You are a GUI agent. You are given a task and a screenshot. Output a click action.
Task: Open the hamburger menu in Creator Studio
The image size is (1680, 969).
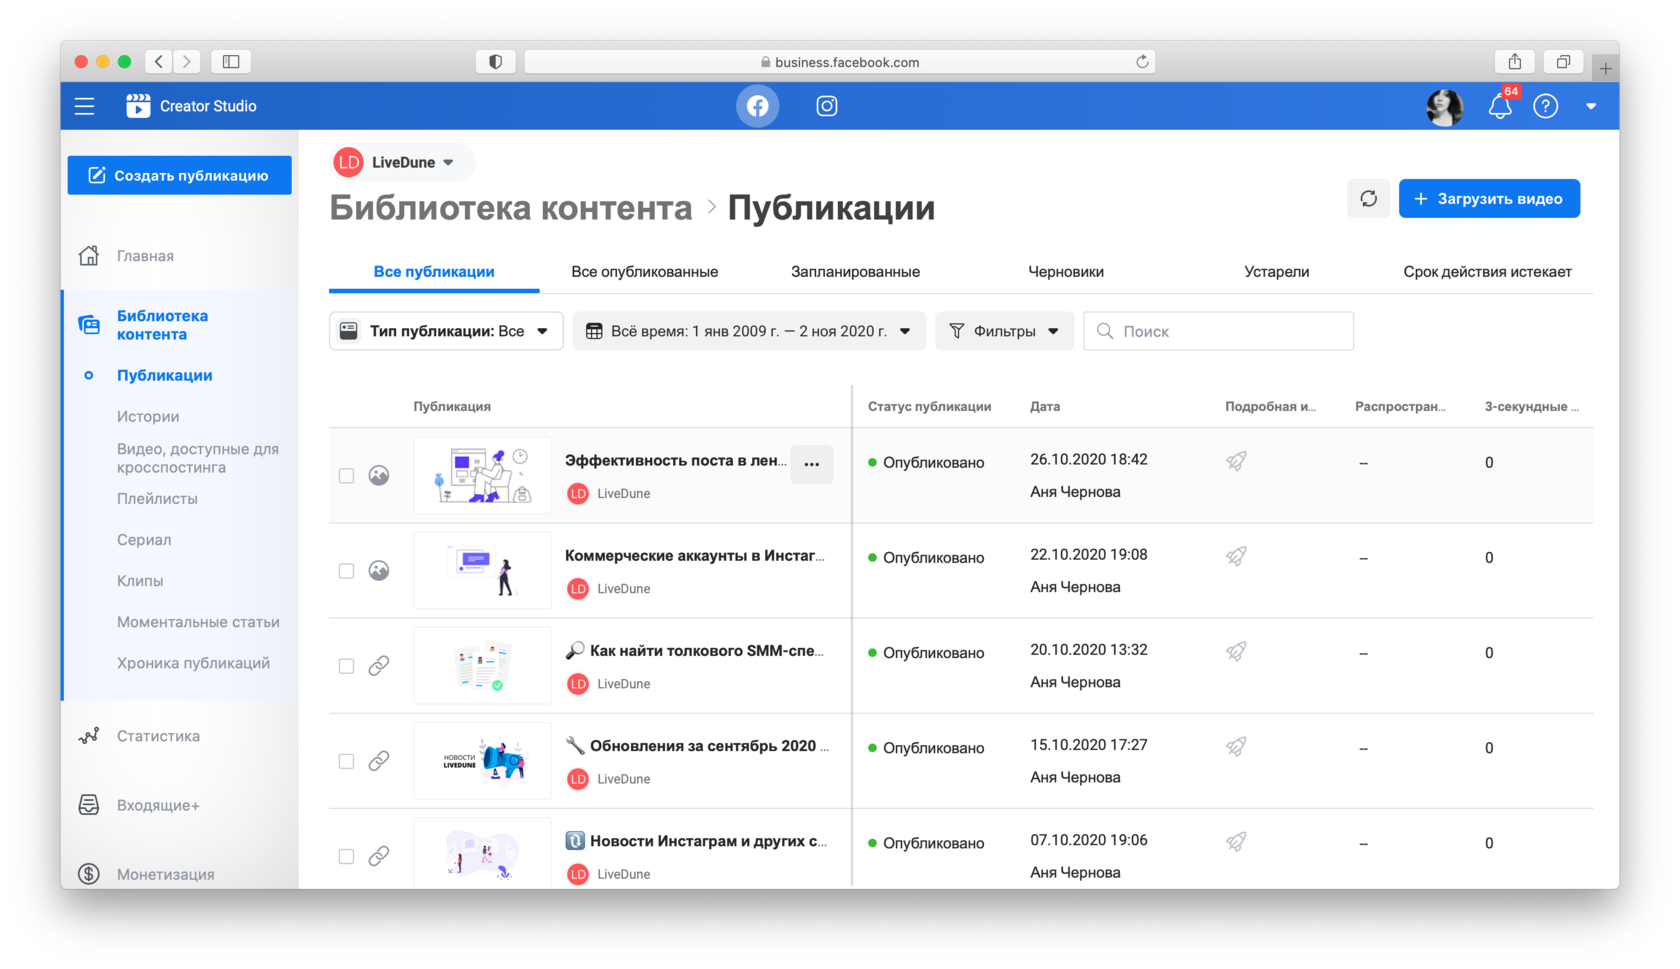tap(85, 106)
